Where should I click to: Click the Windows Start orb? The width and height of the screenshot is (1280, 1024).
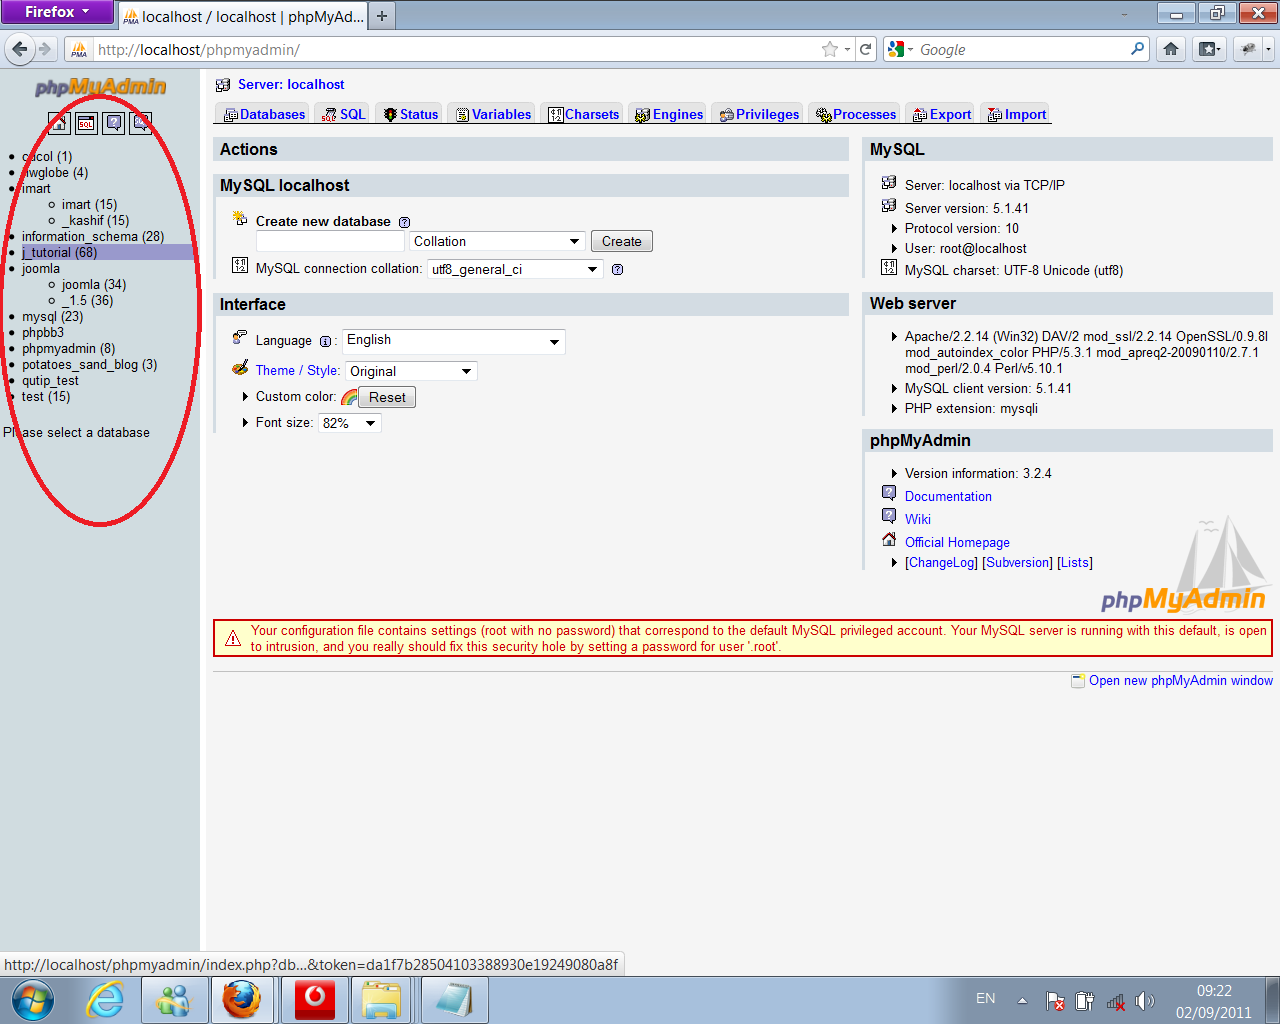[x=33, y=1000]
